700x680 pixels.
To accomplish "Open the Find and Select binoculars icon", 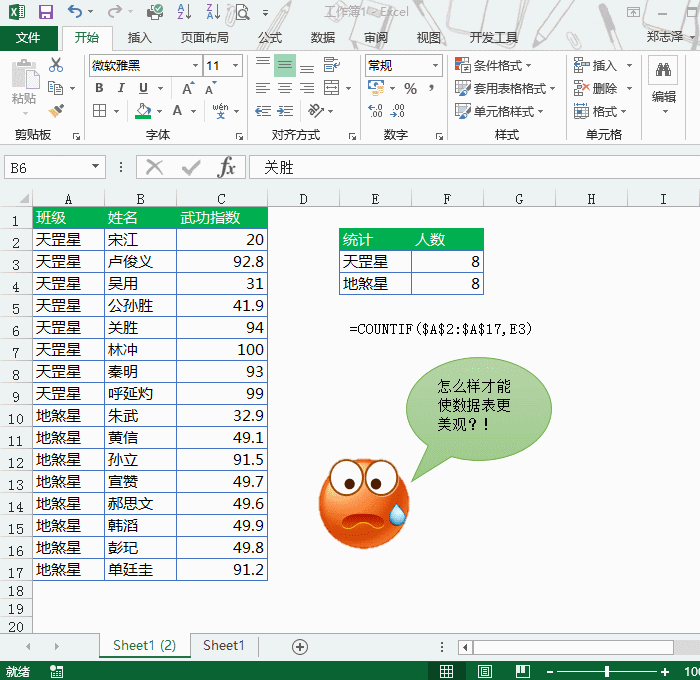I will click(663, 70).
